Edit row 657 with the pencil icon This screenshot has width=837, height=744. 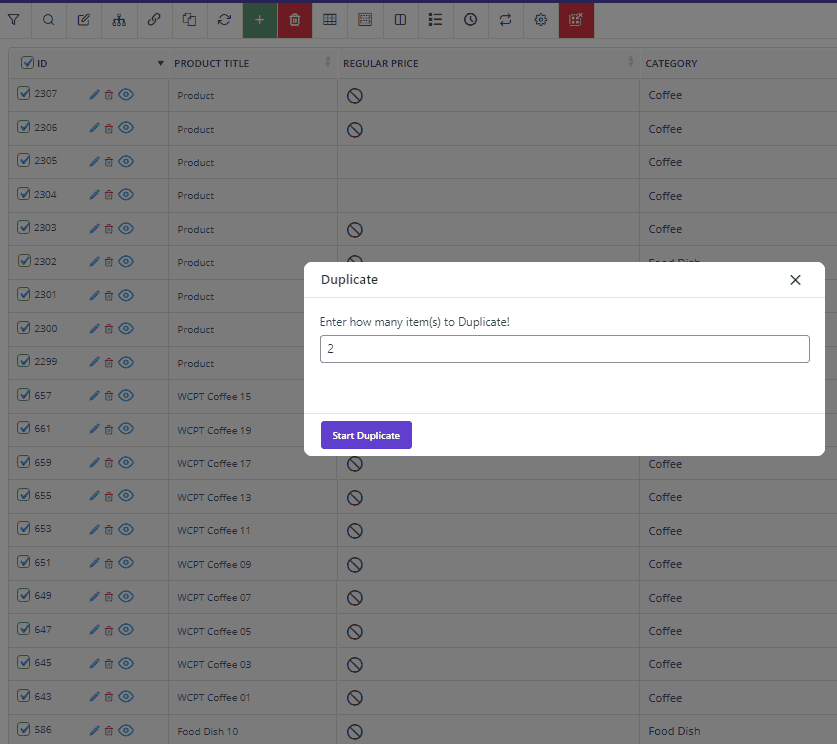[x=93, y=395]
